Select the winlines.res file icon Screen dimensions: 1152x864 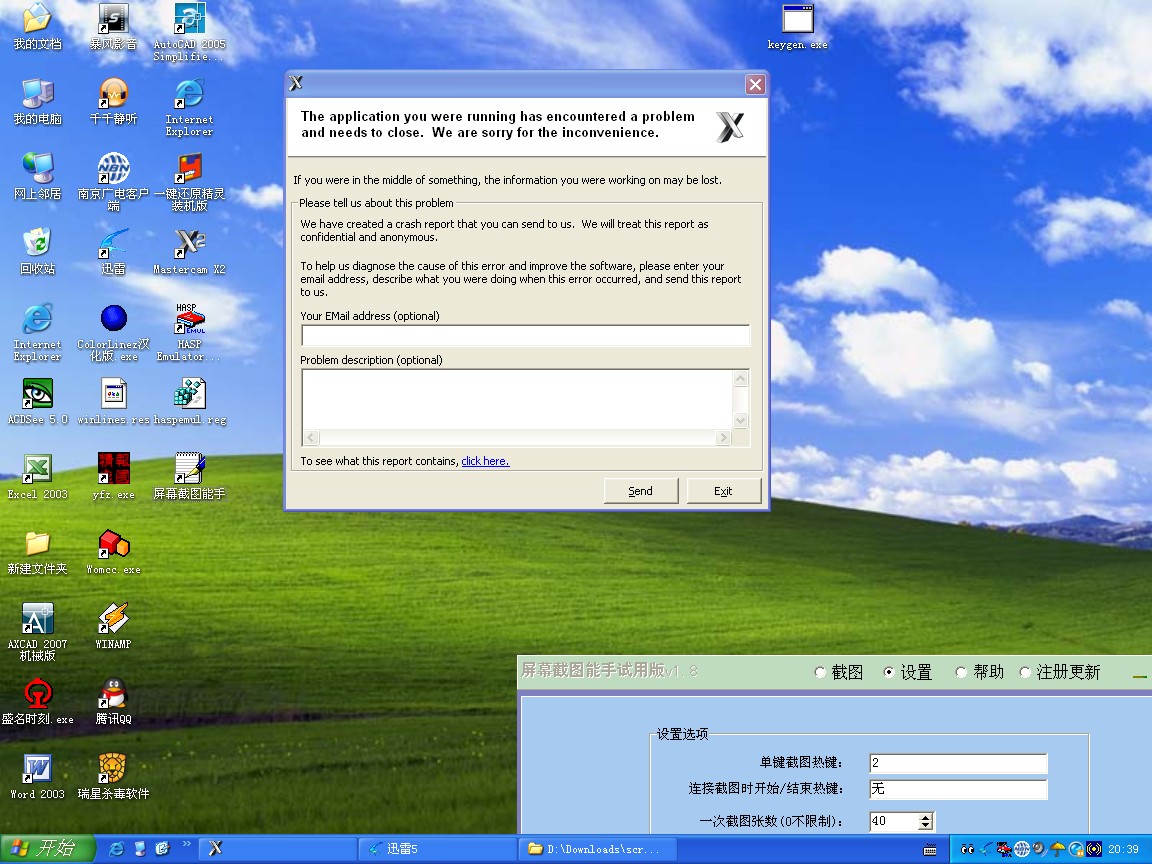(113, 402)
